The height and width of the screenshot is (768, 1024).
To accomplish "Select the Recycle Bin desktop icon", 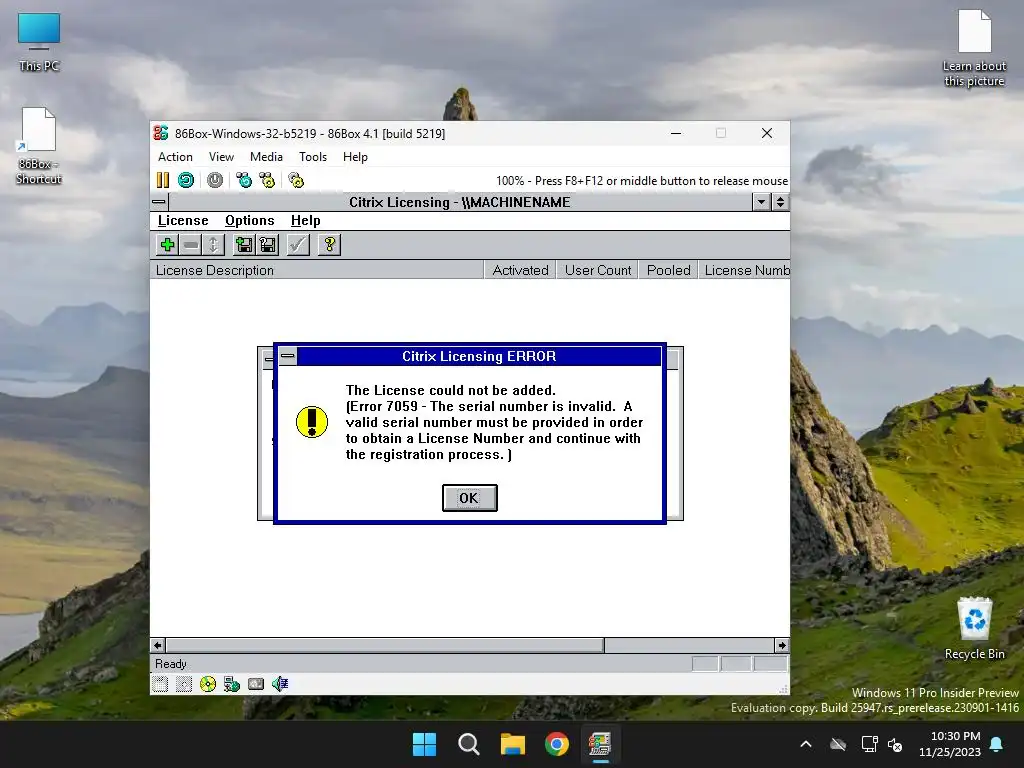I will pos(974,628).
